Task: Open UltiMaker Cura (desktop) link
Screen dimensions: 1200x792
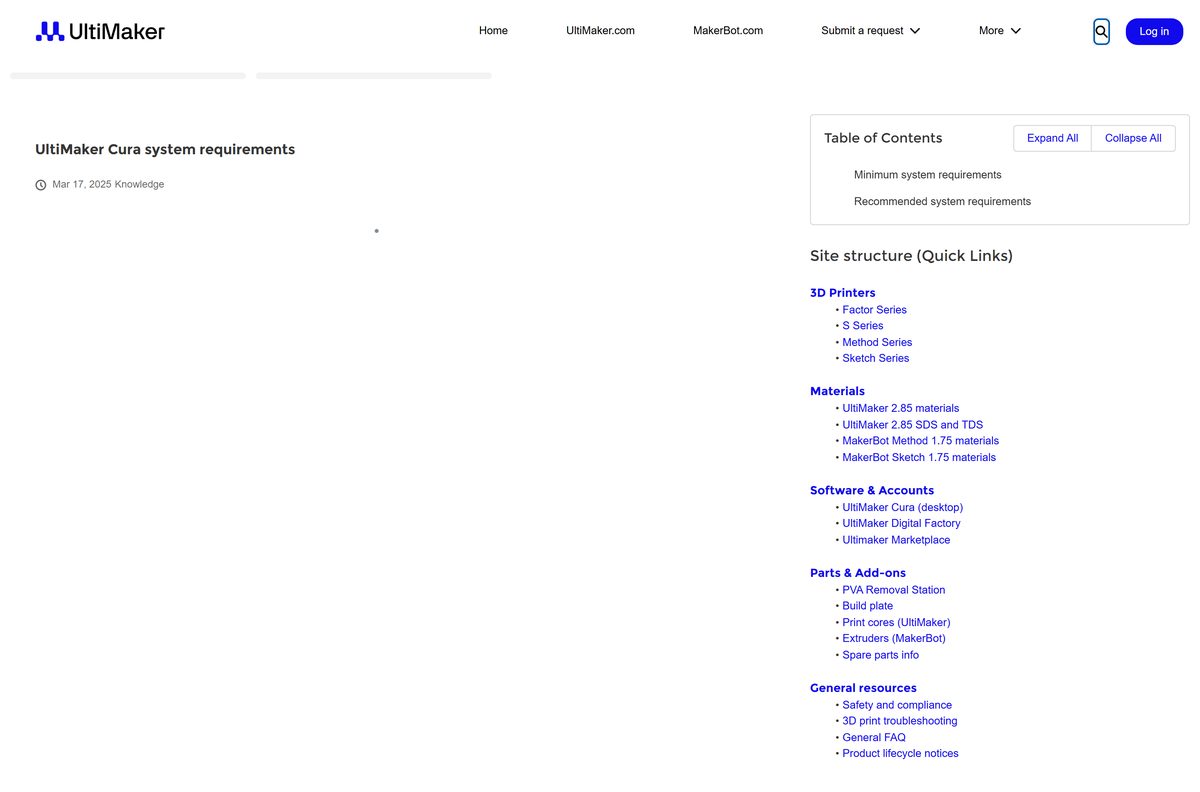Action: click(x=902, y=507)
